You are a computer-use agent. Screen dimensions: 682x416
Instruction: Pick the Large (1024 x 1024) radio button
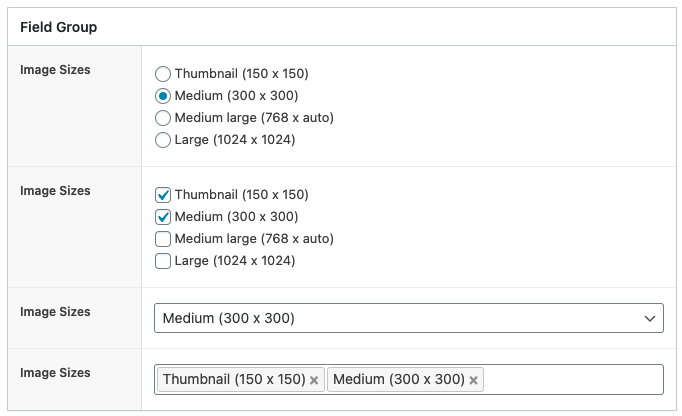(163, 140)
